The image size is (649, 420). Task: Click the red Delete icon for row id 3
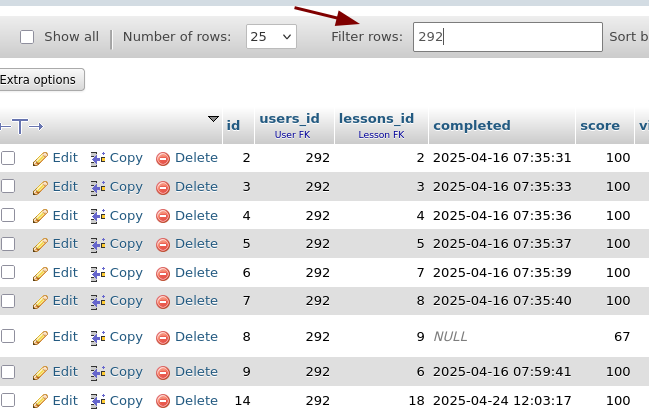(x=163, y=188)
